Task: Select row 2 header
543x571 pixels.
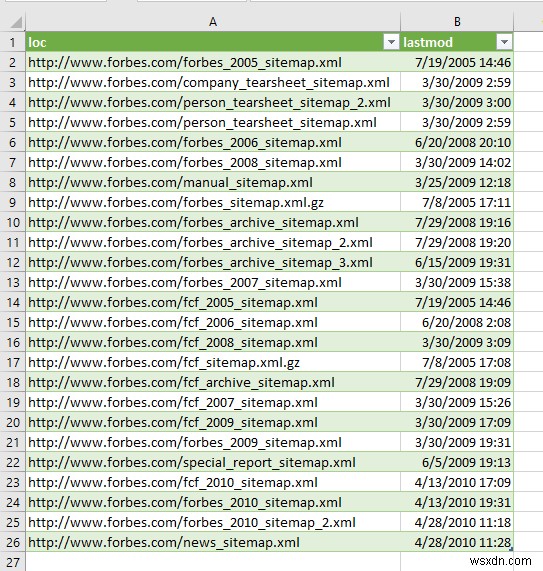Action: click(13, 62)
